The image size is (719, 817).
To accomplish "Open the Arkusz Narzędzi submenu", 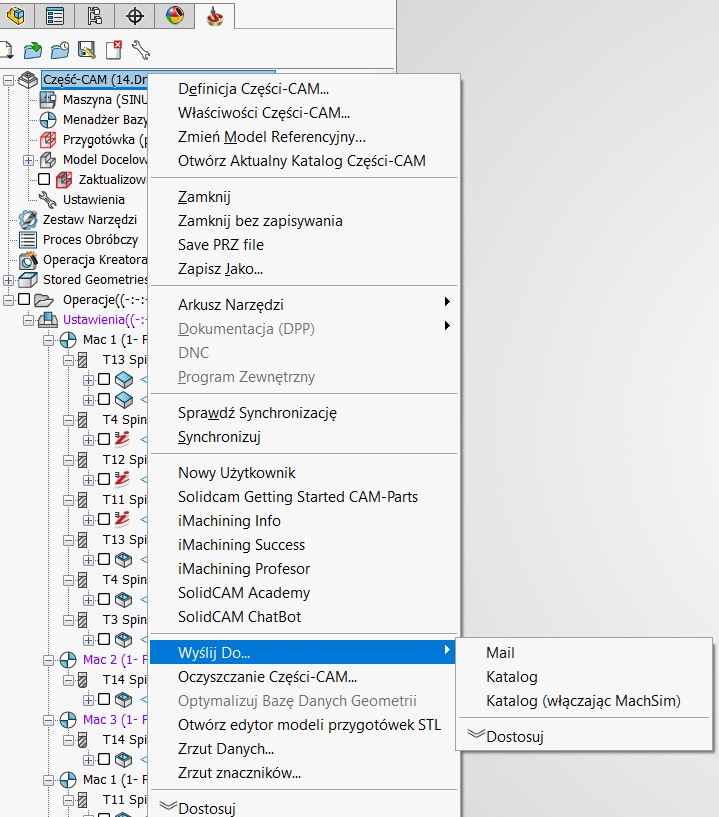I will 304,304.
